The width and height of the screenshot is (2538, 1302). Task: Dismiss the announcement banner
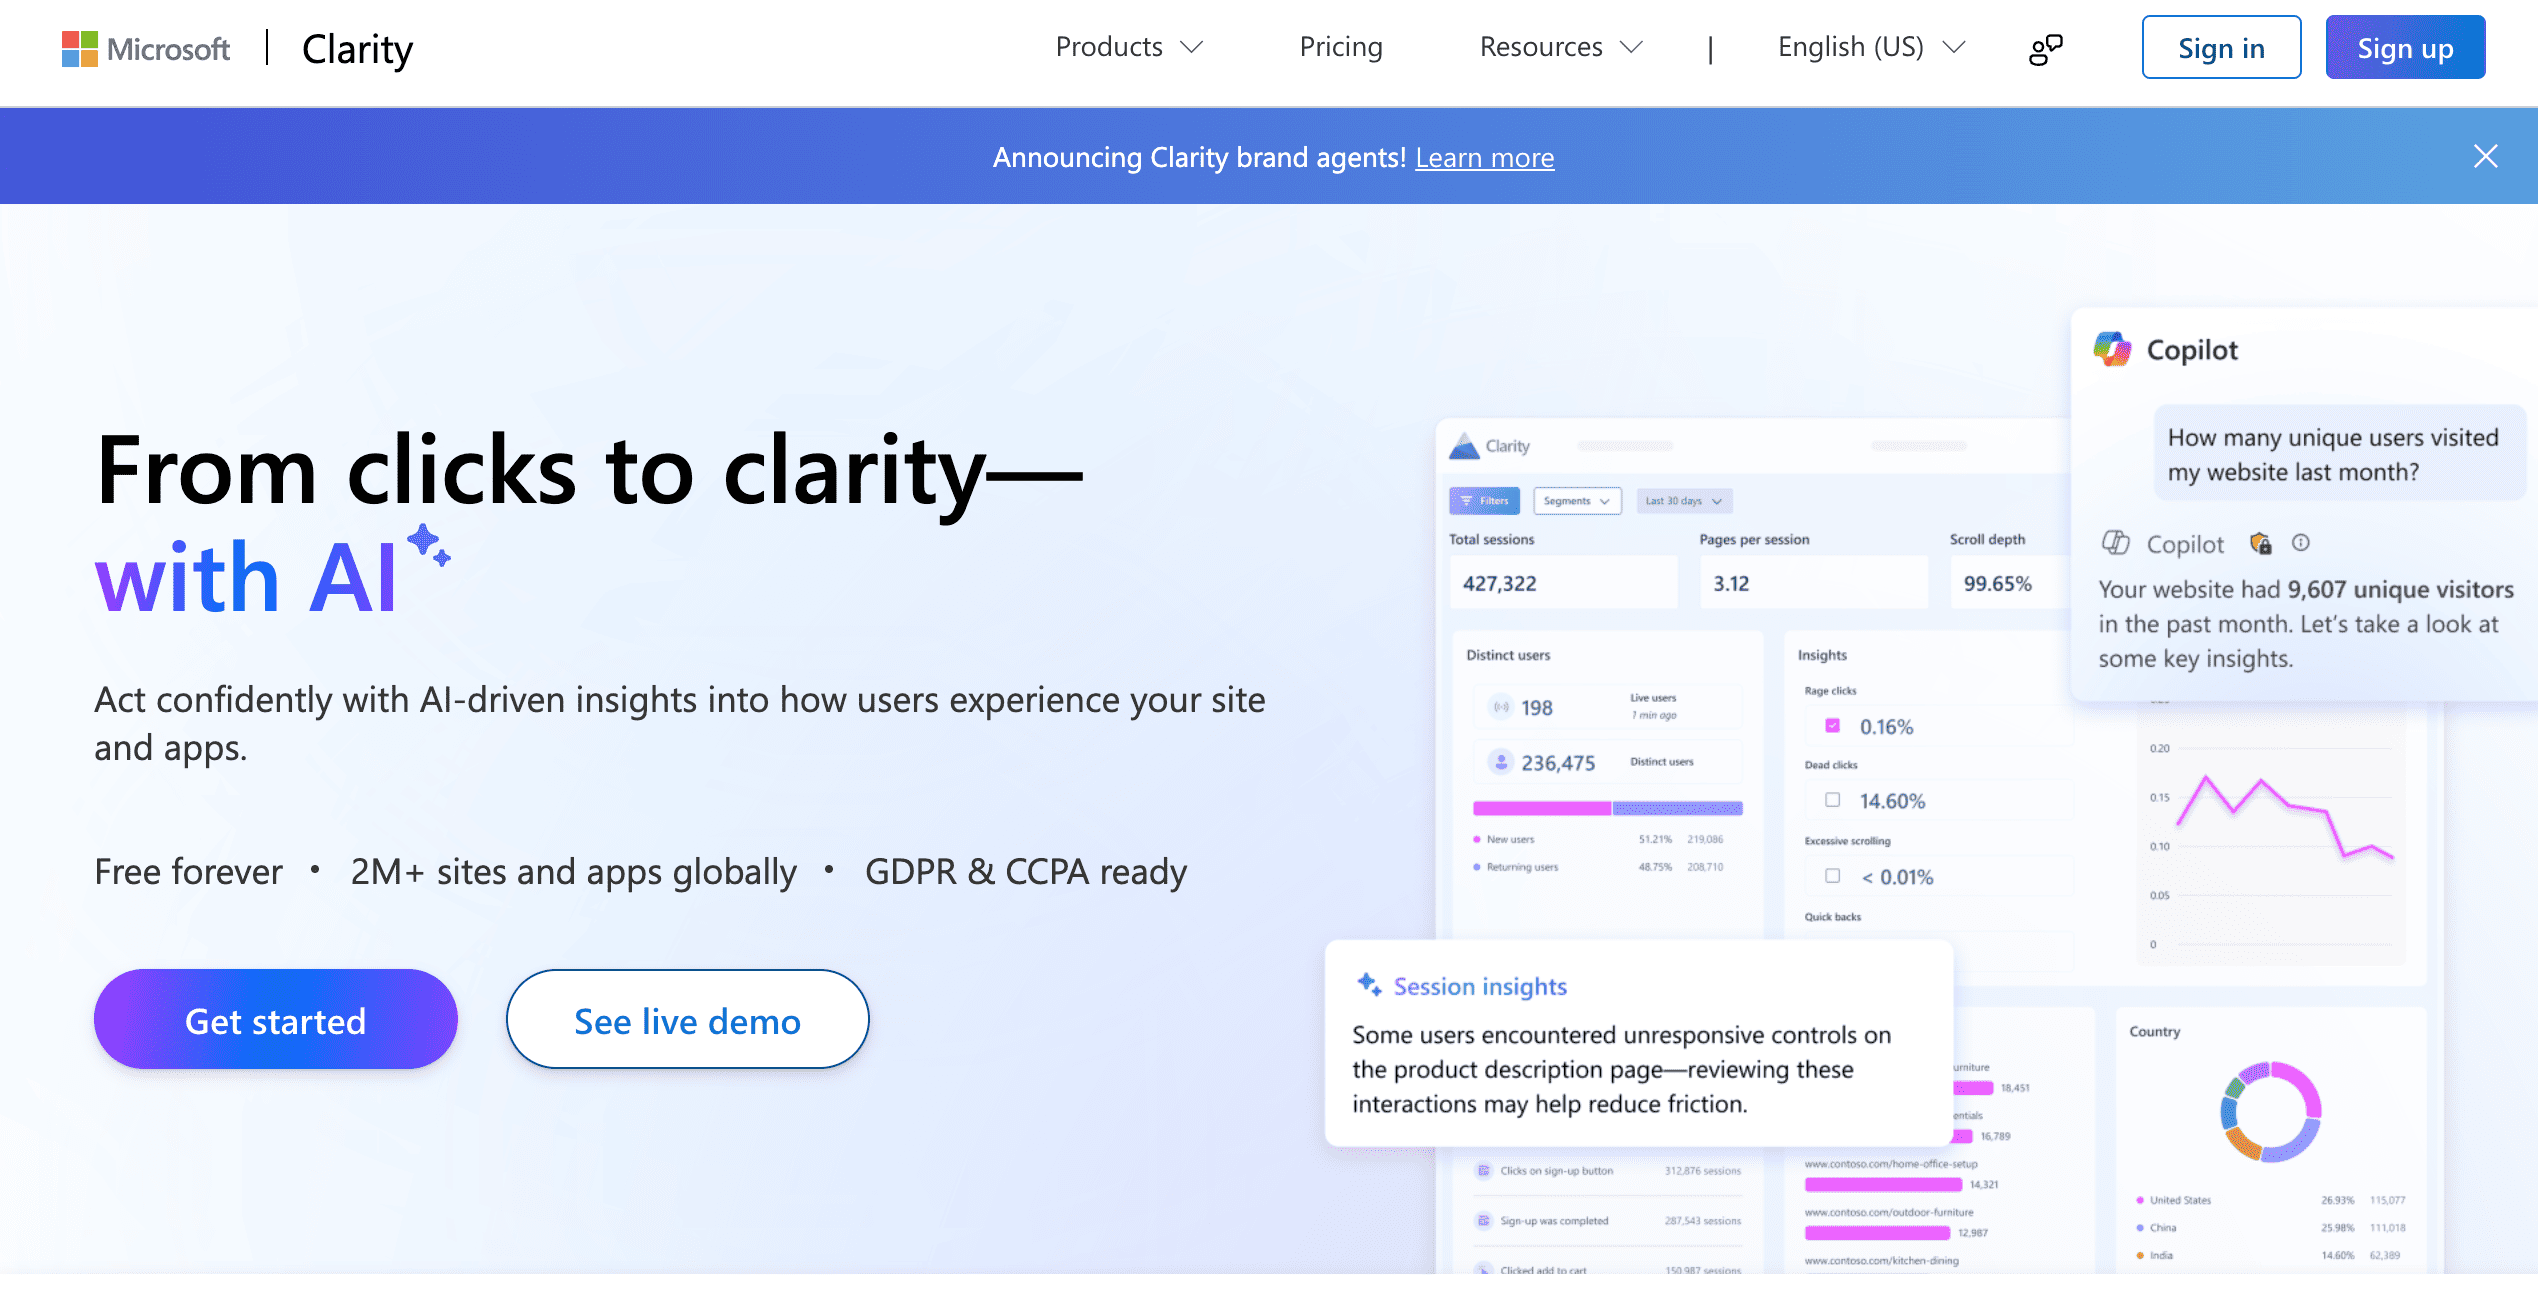click(x=2485, y=156)
